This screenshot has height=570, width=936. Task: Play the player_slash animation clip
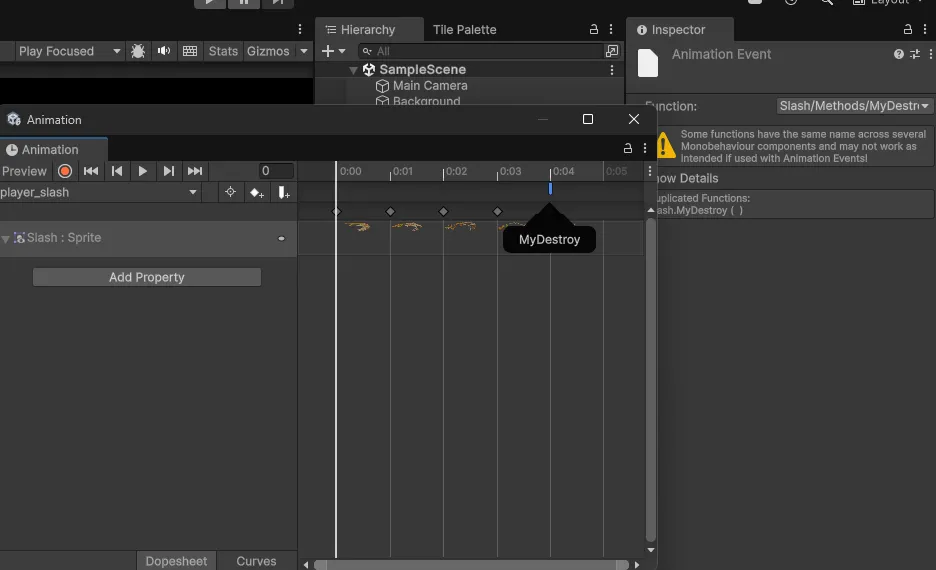143,171
